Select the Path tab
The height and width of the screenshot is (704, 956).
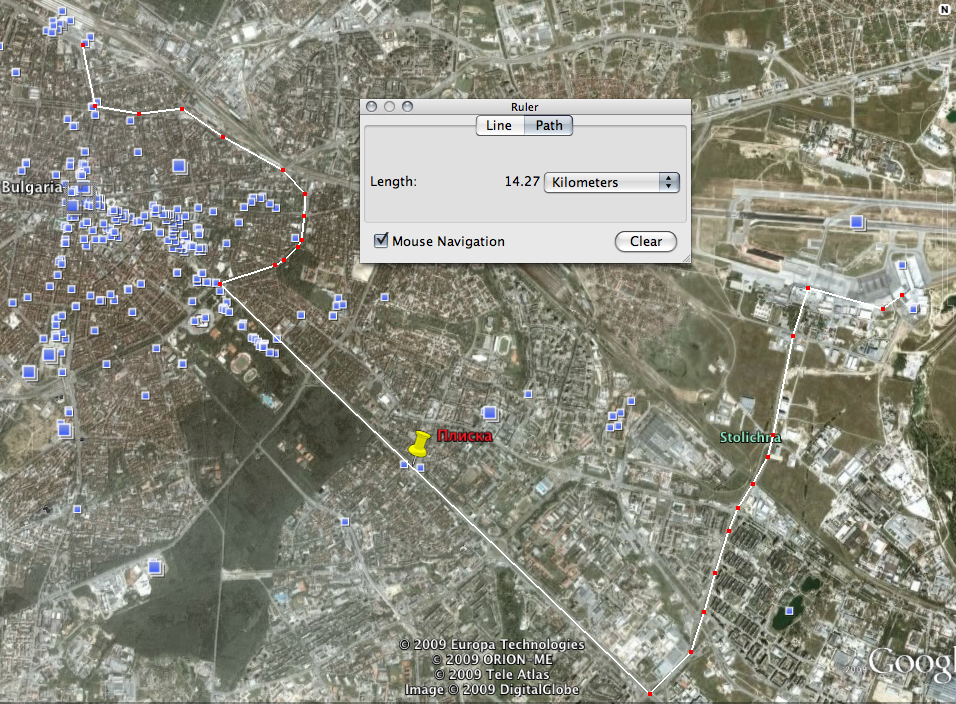tap(549, 125)
